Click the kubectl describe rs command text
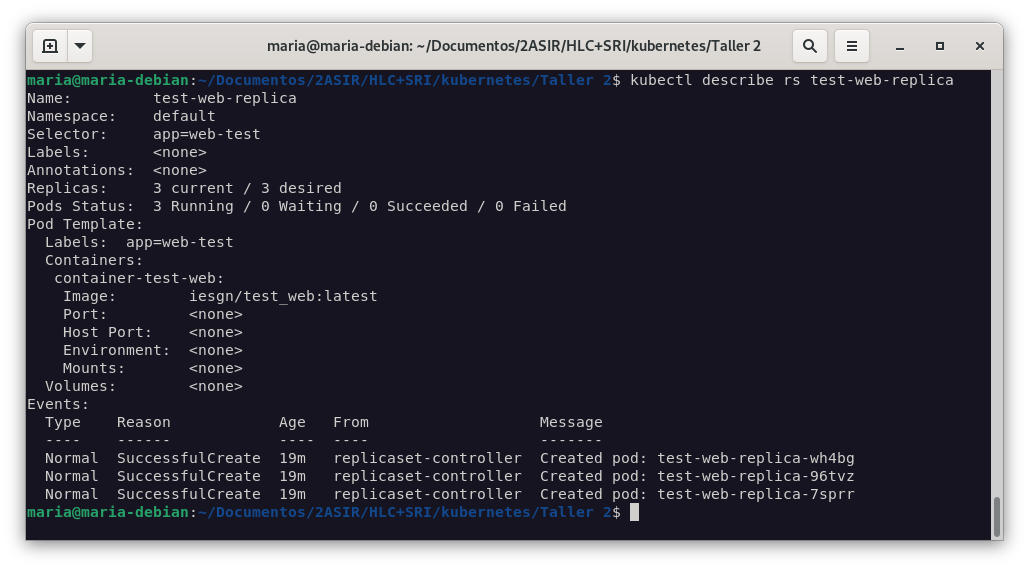This screenshot has width=1029, height=569. [791, 80]
